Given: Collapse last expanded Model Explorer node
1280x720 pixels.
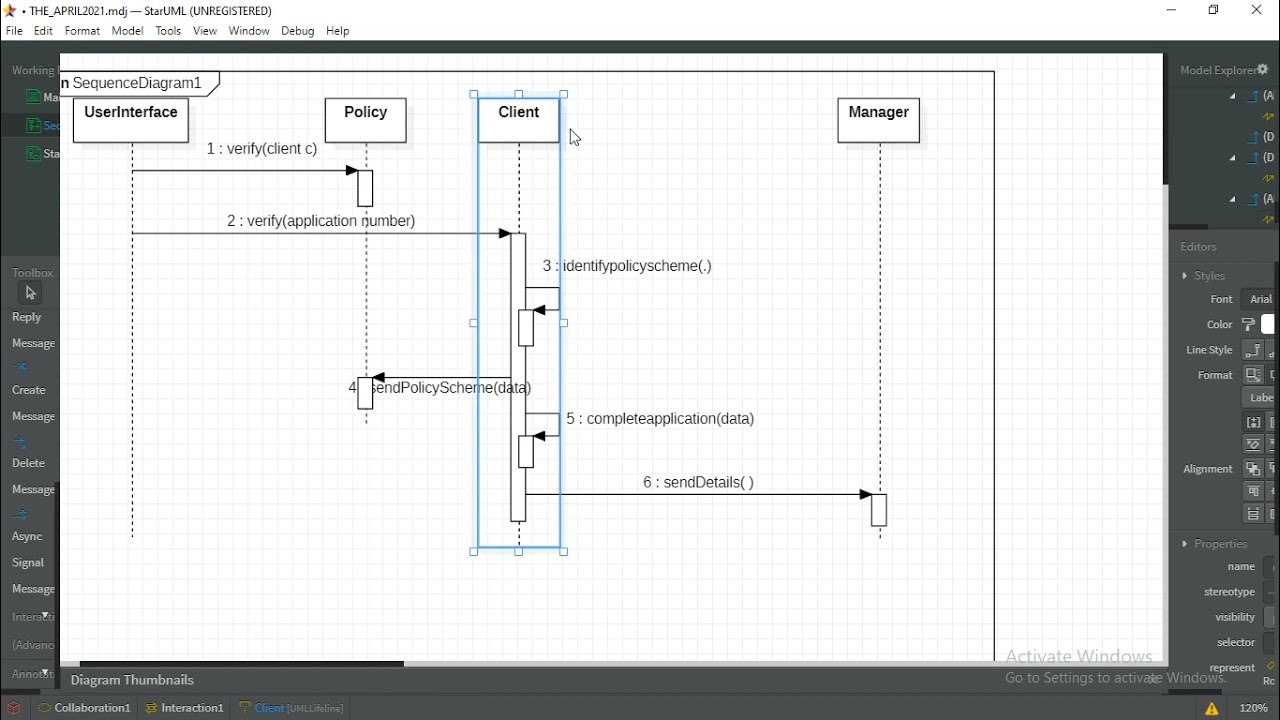Looking at the screenshot, I should (x=1233, y=200).
